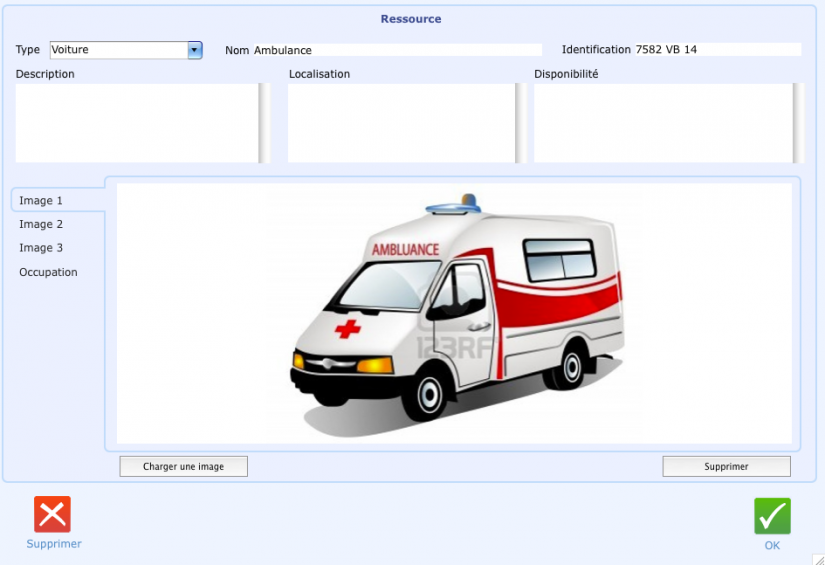Click the Ressource title text

(x=411, y=19)
